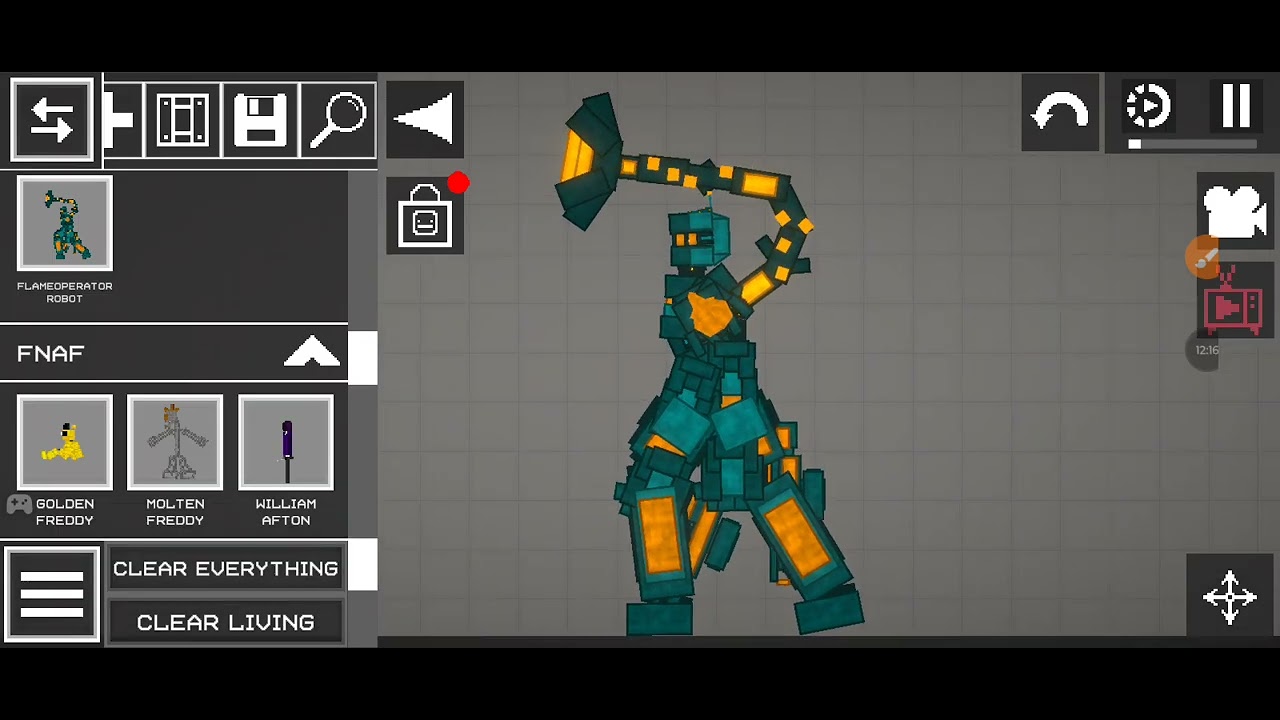The width and height of the screenshot is (1280, 720).
Task: Select the move cross-arrows tool
Action: click(1229, 597)
